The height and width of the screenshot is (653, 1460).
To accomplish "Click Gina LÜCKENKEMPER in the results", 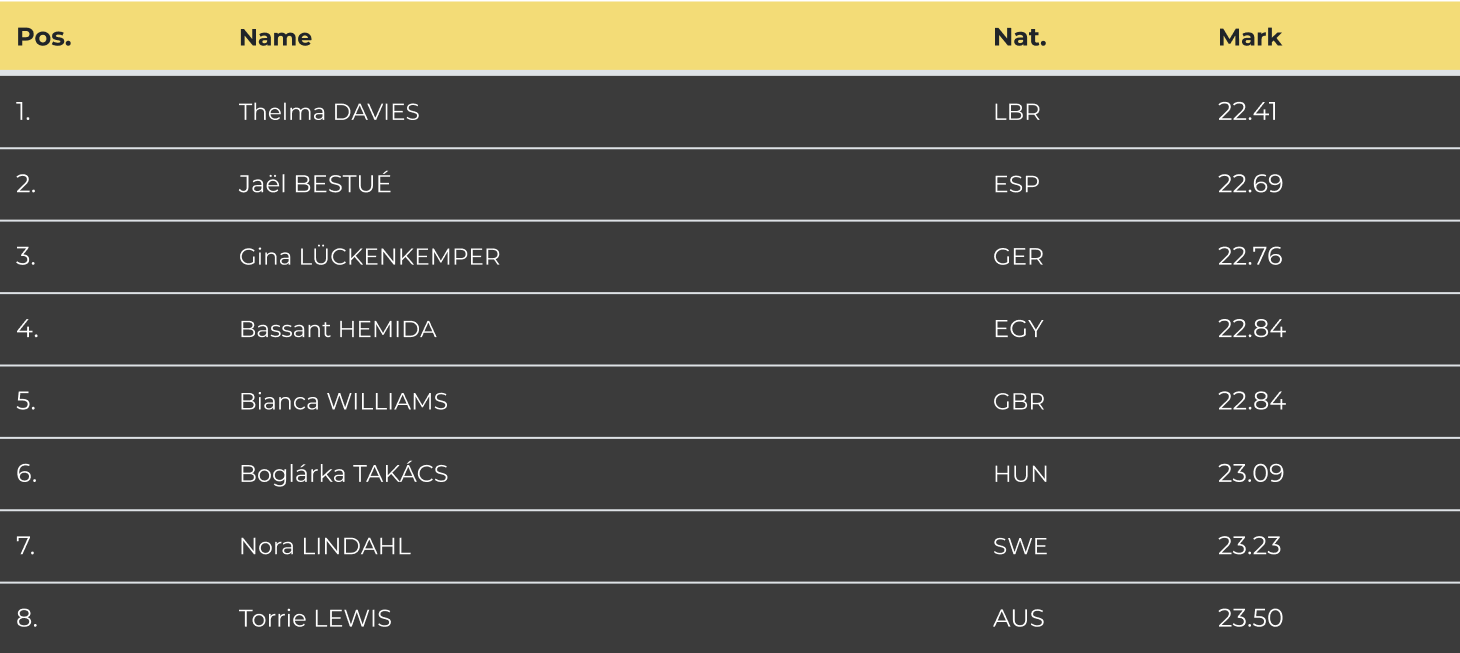I will pos(369,257).
